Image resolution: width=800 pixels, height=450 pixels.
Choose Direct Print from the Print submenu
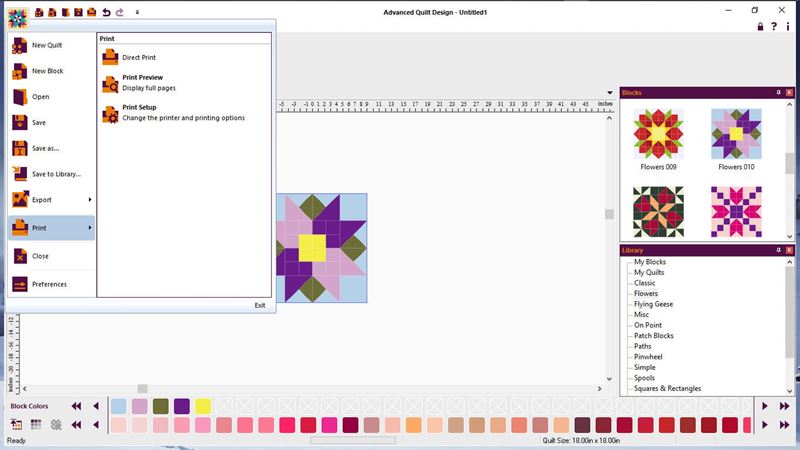point(140,58)
